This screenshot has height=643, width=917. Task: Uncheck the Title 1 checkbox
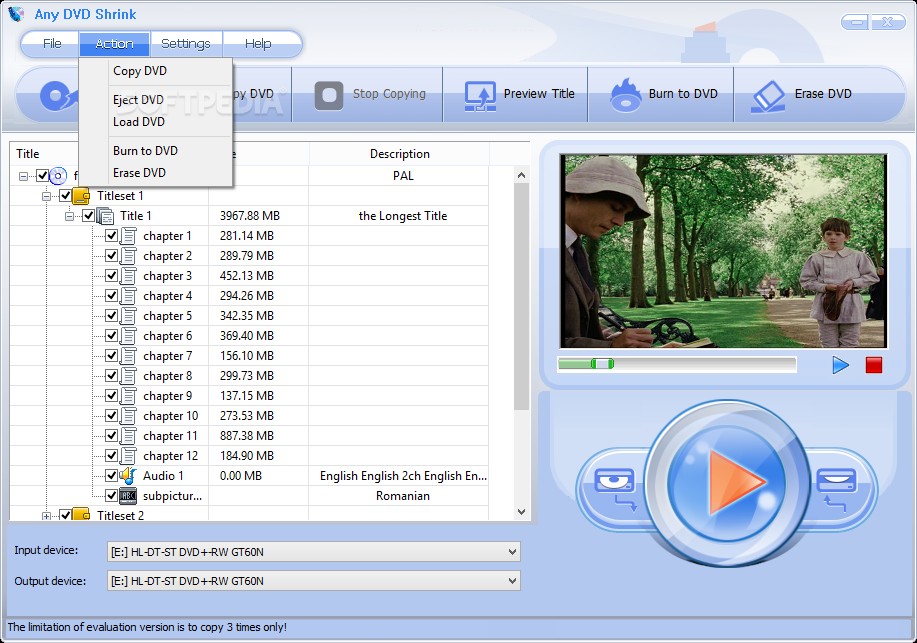pos(88,216)
